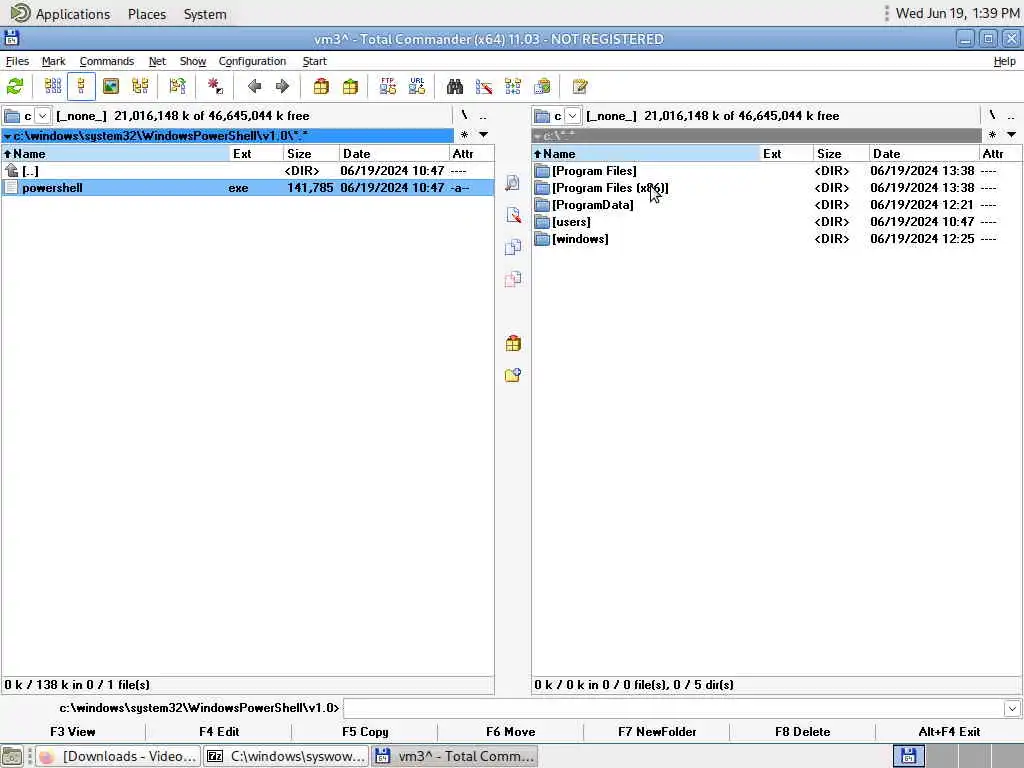Open the right panel drive dropdown
The image size is (1024, 768).
[x=573, y=116]
